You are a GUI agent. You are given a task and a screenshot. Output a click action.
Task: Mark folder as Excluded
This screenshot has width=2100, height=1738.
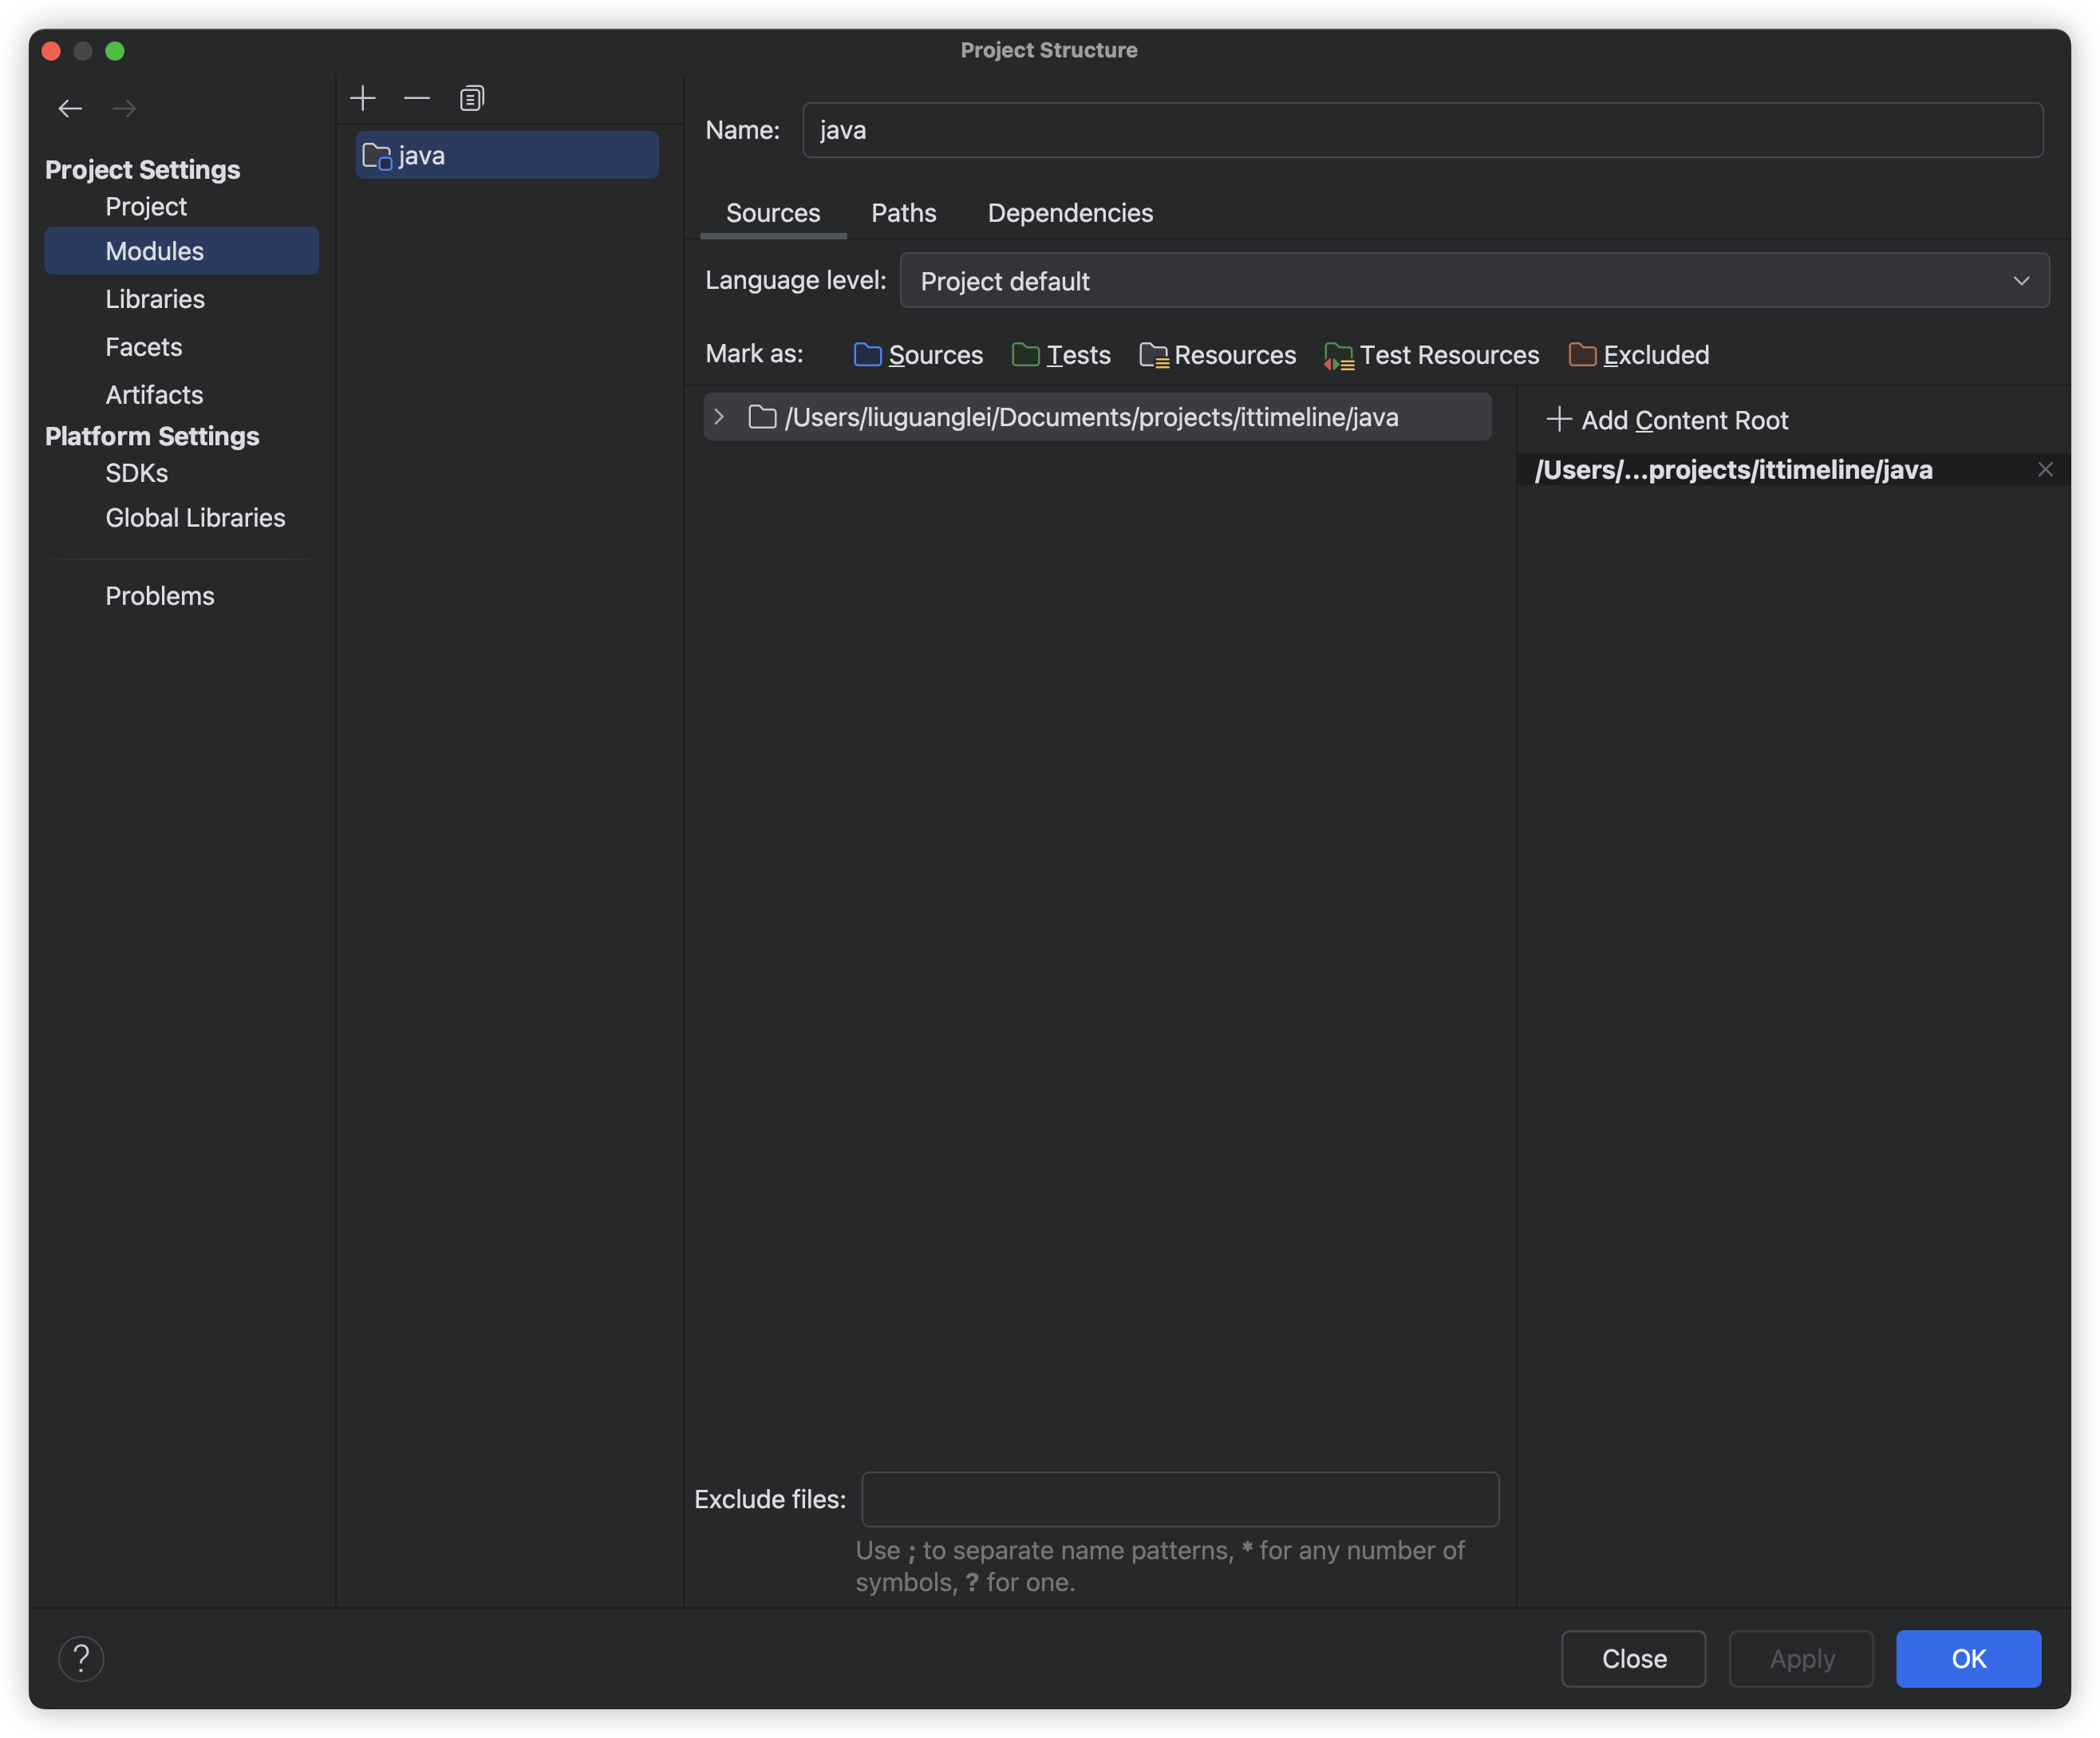coord(1639,355)
